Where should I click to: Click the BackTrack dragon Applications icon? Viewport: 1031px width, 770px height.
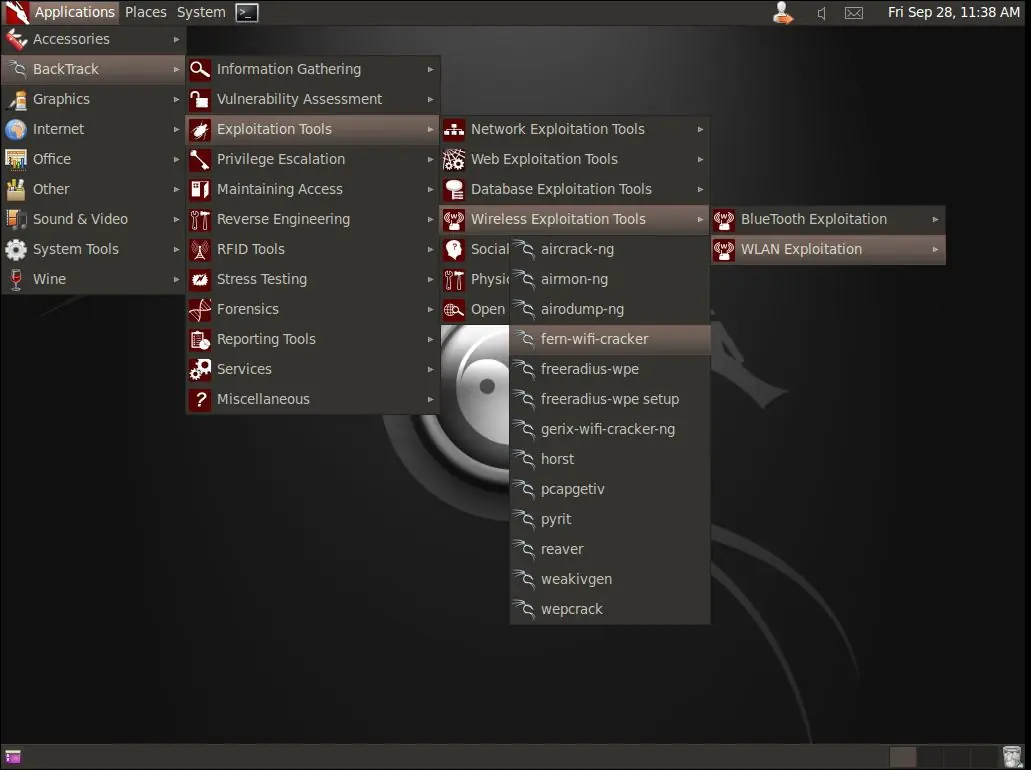(x=17, y=12)
